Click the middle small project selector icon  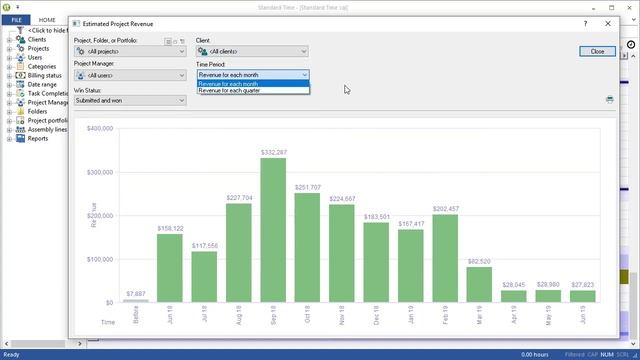pos(176,41)
